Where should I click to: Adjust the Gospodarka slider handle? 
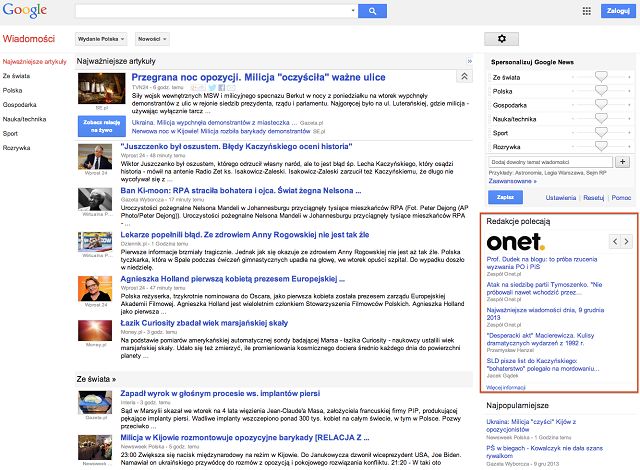pos(601,104)
